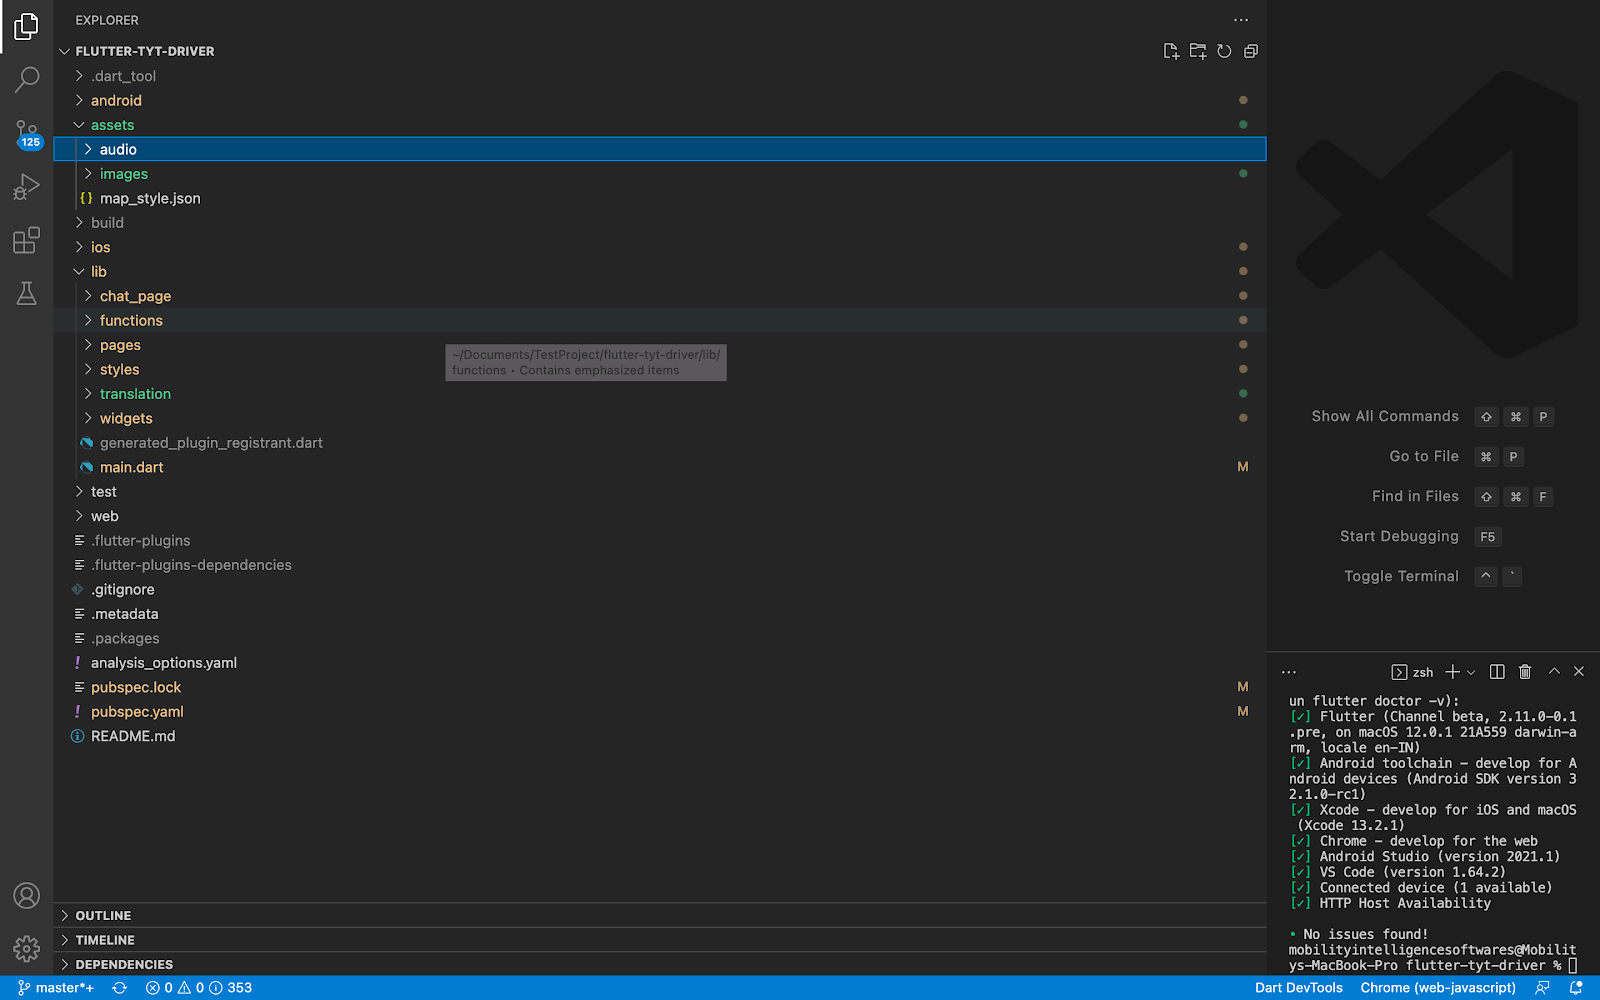Open the Testing view in activity bar

pos(27,293)
